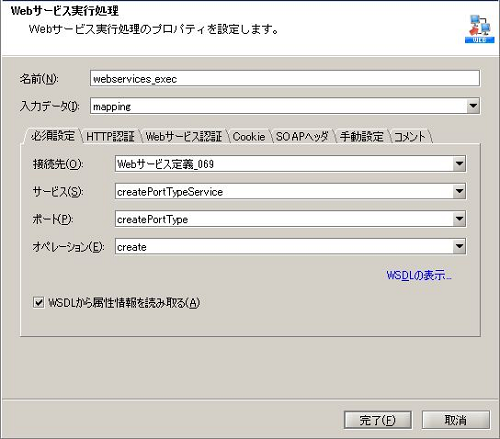
Task: Open the 入力データ dropdown arrow
Action: click(473, 106)
